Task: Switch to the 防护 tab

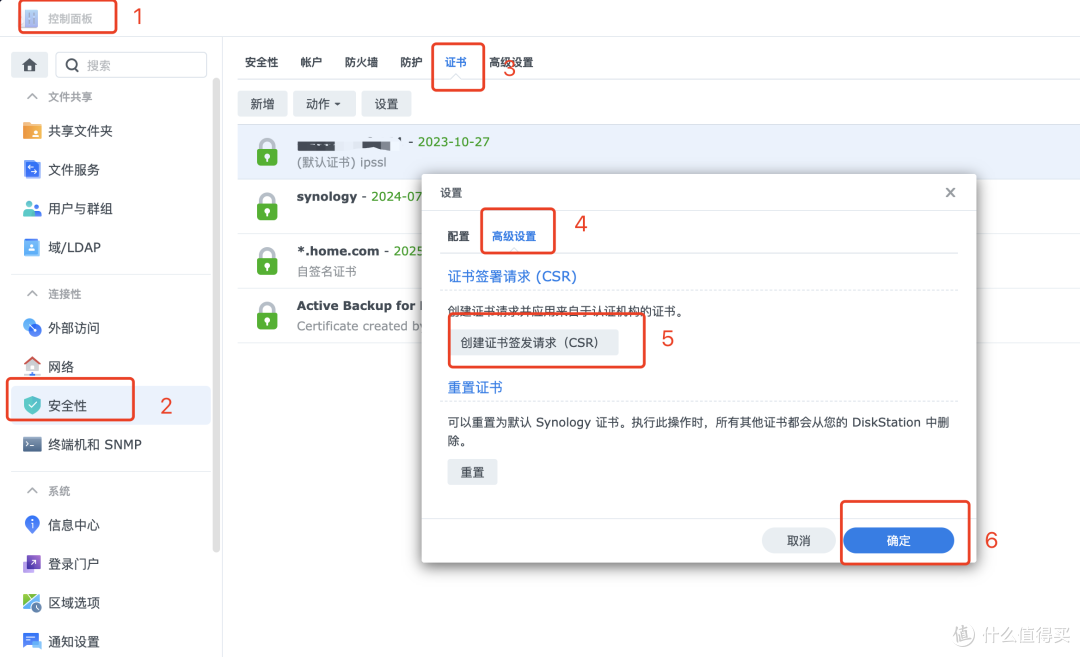Action: (x=411, y=63)
